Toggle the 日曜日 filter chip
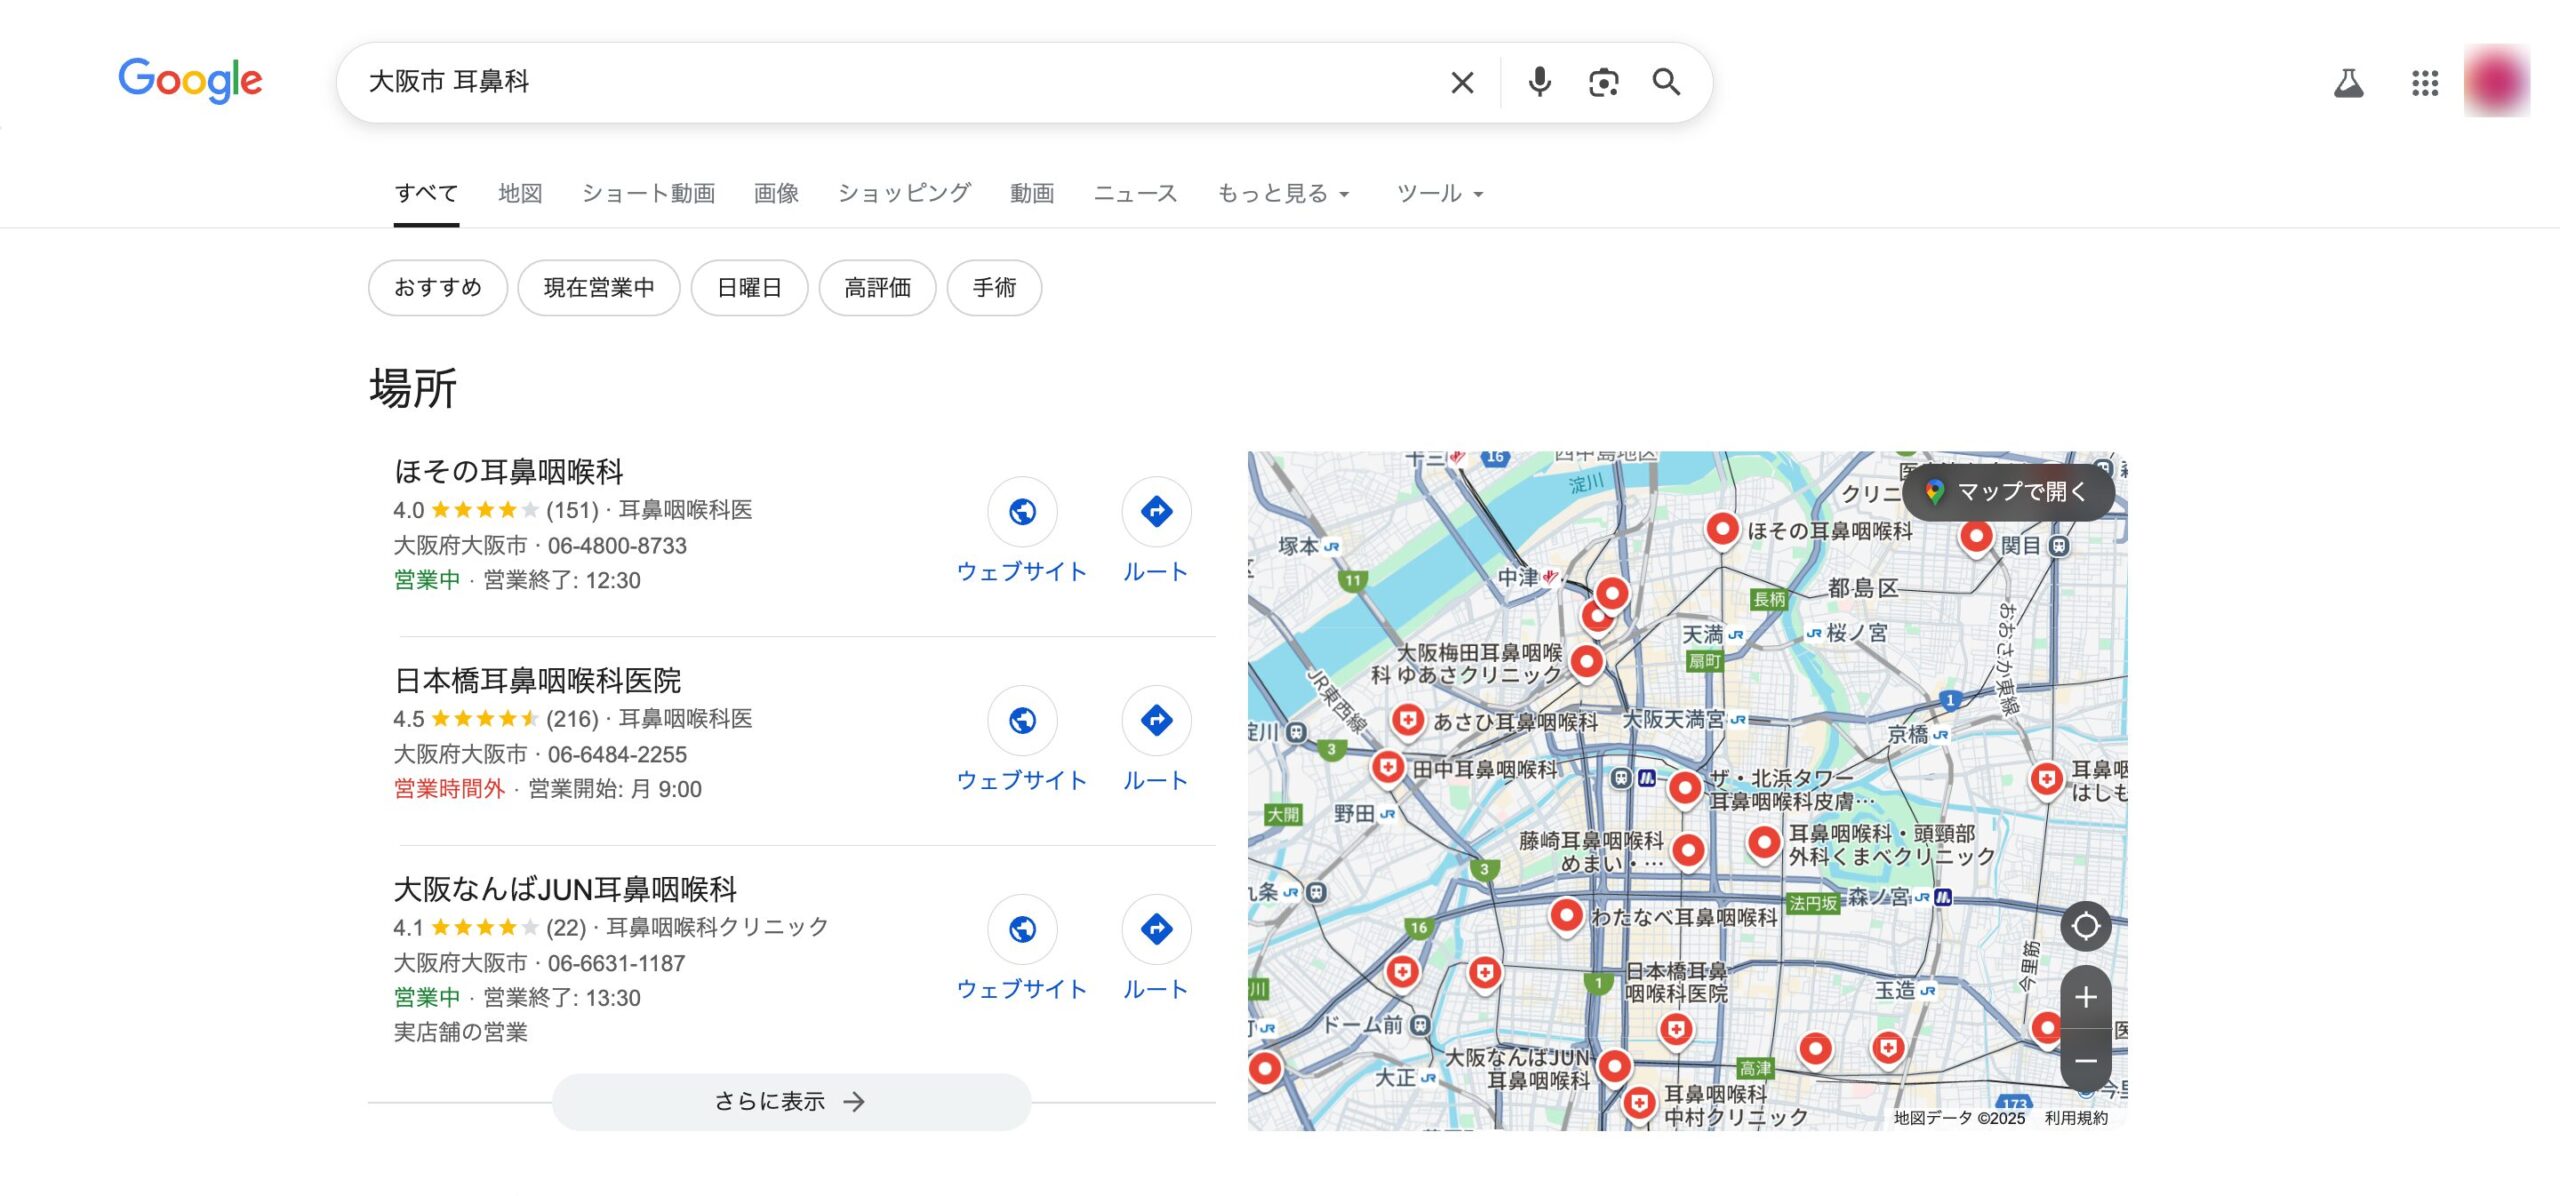 click(749, 288)
